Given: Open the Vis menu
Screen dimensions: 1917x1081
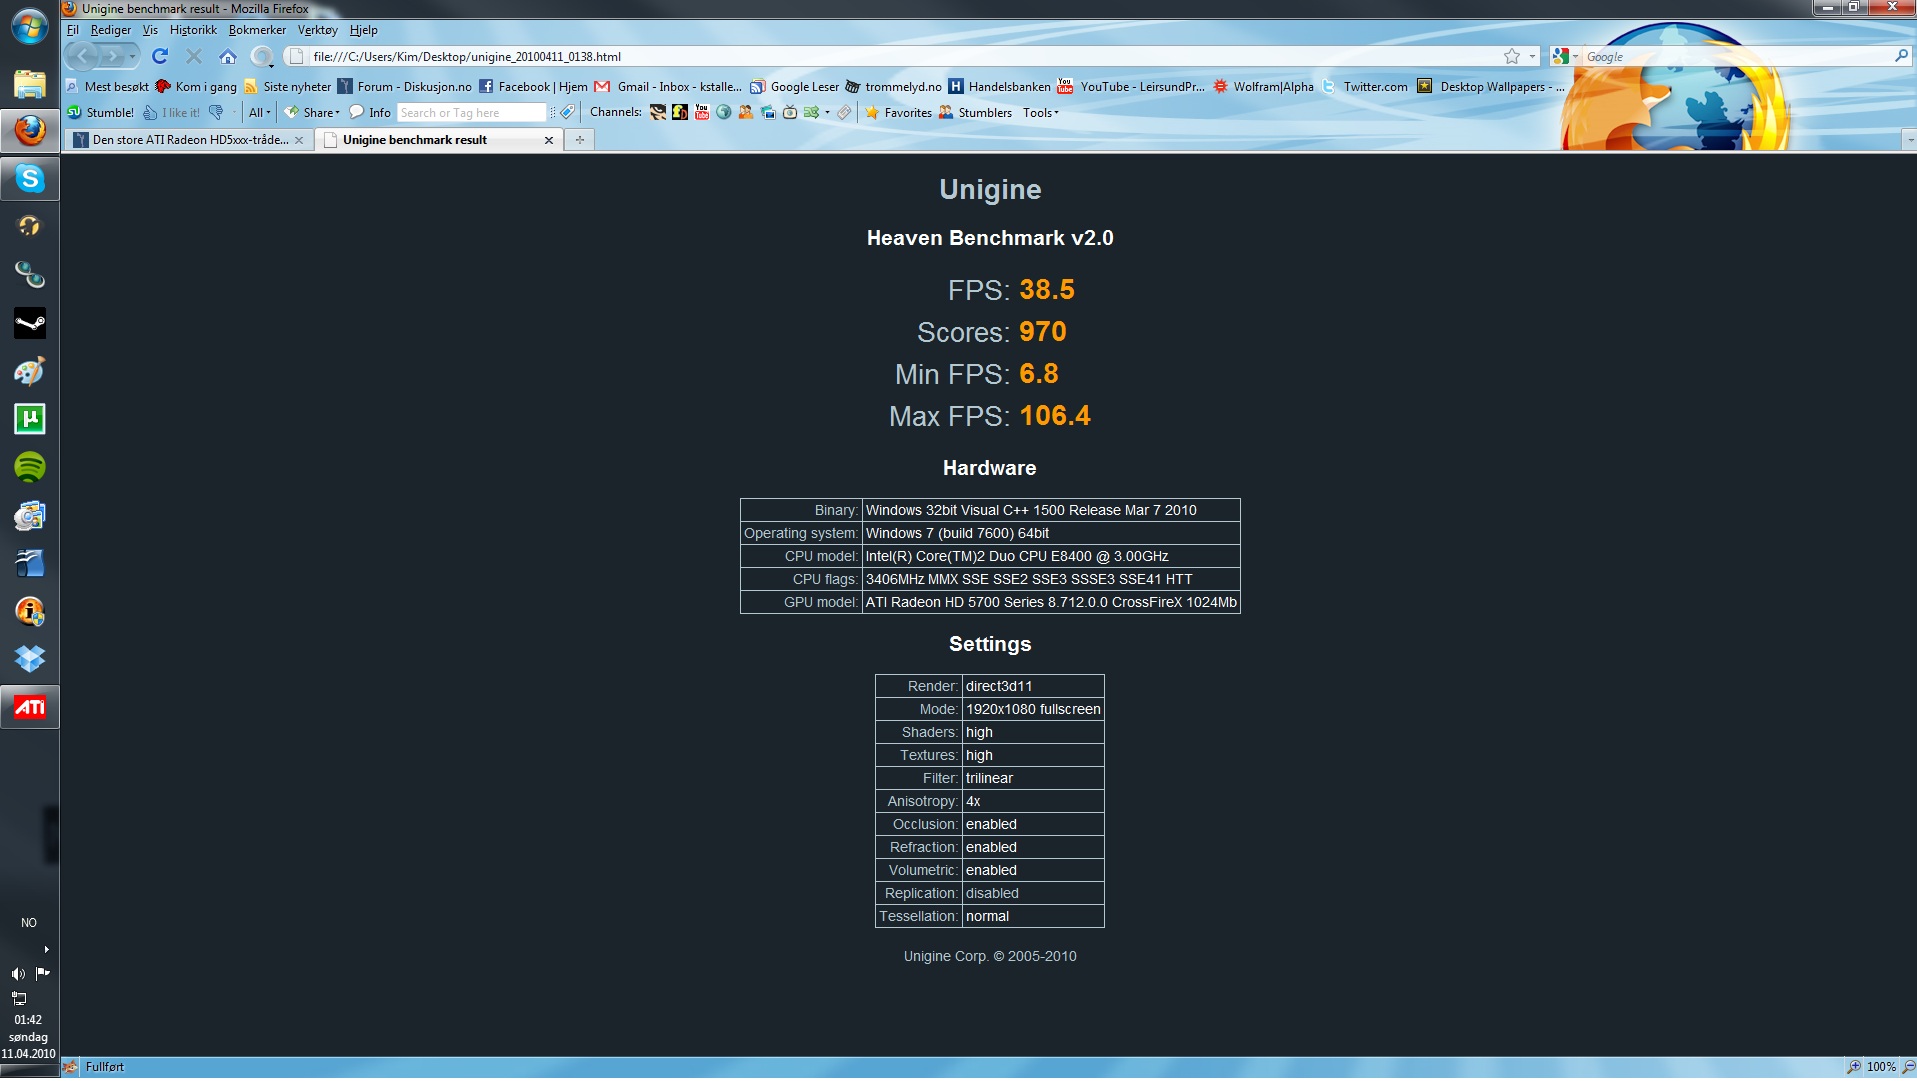Looking at the screenshot, I should pos(150,30).
